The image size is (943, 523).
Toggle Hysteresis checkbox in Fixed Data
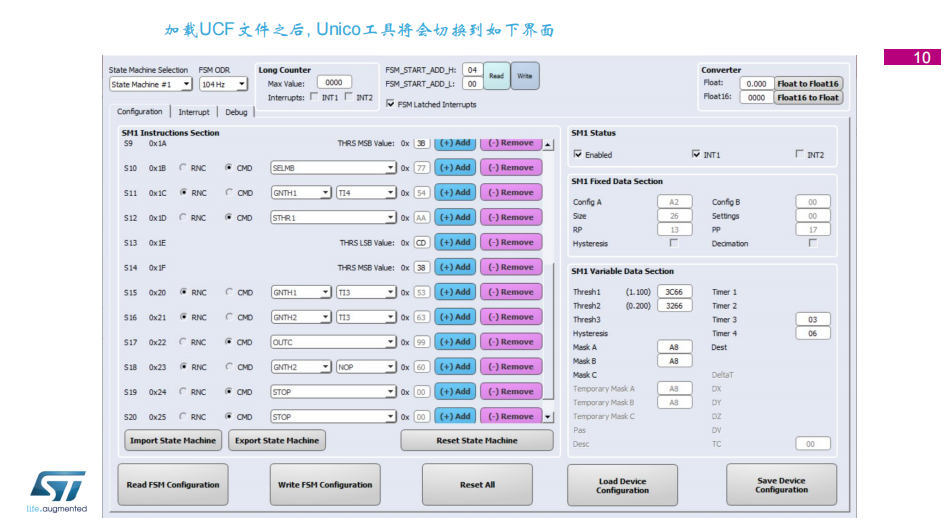pos(674,243)
